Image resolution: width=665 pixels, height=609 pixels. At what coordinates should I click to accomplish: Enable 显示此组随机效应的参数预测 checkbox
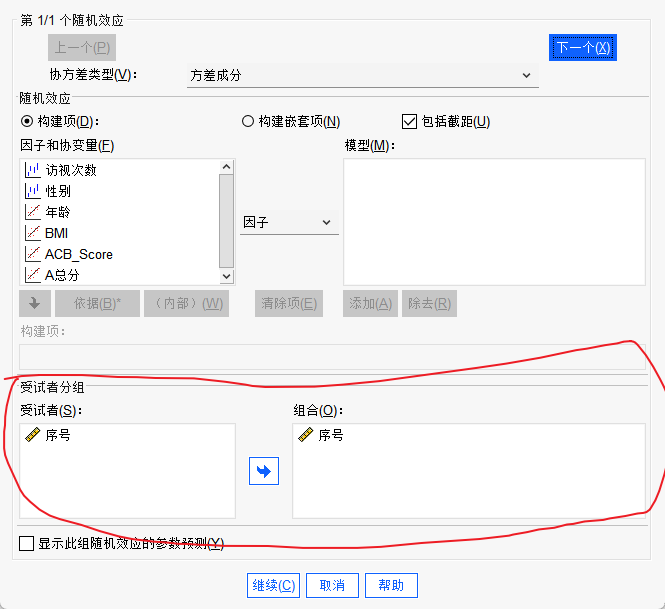[27, 544]
